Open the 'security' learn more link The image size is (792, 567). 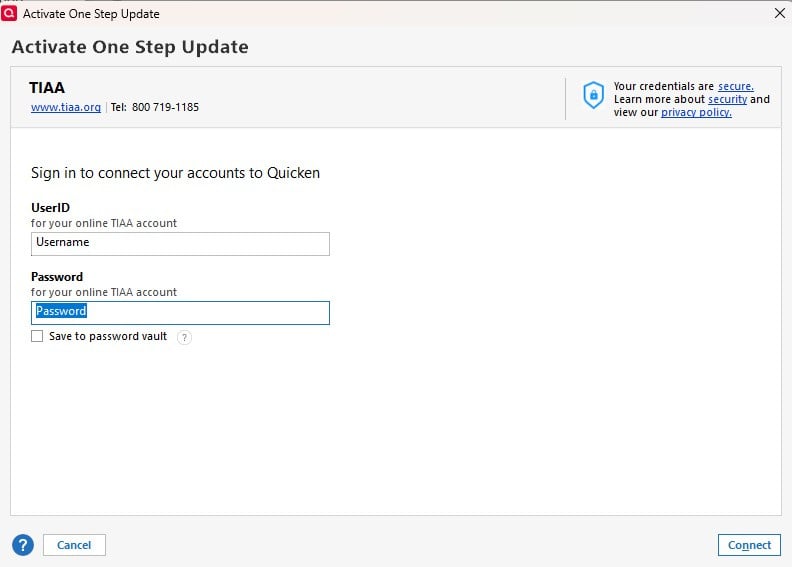pos(727,99)
